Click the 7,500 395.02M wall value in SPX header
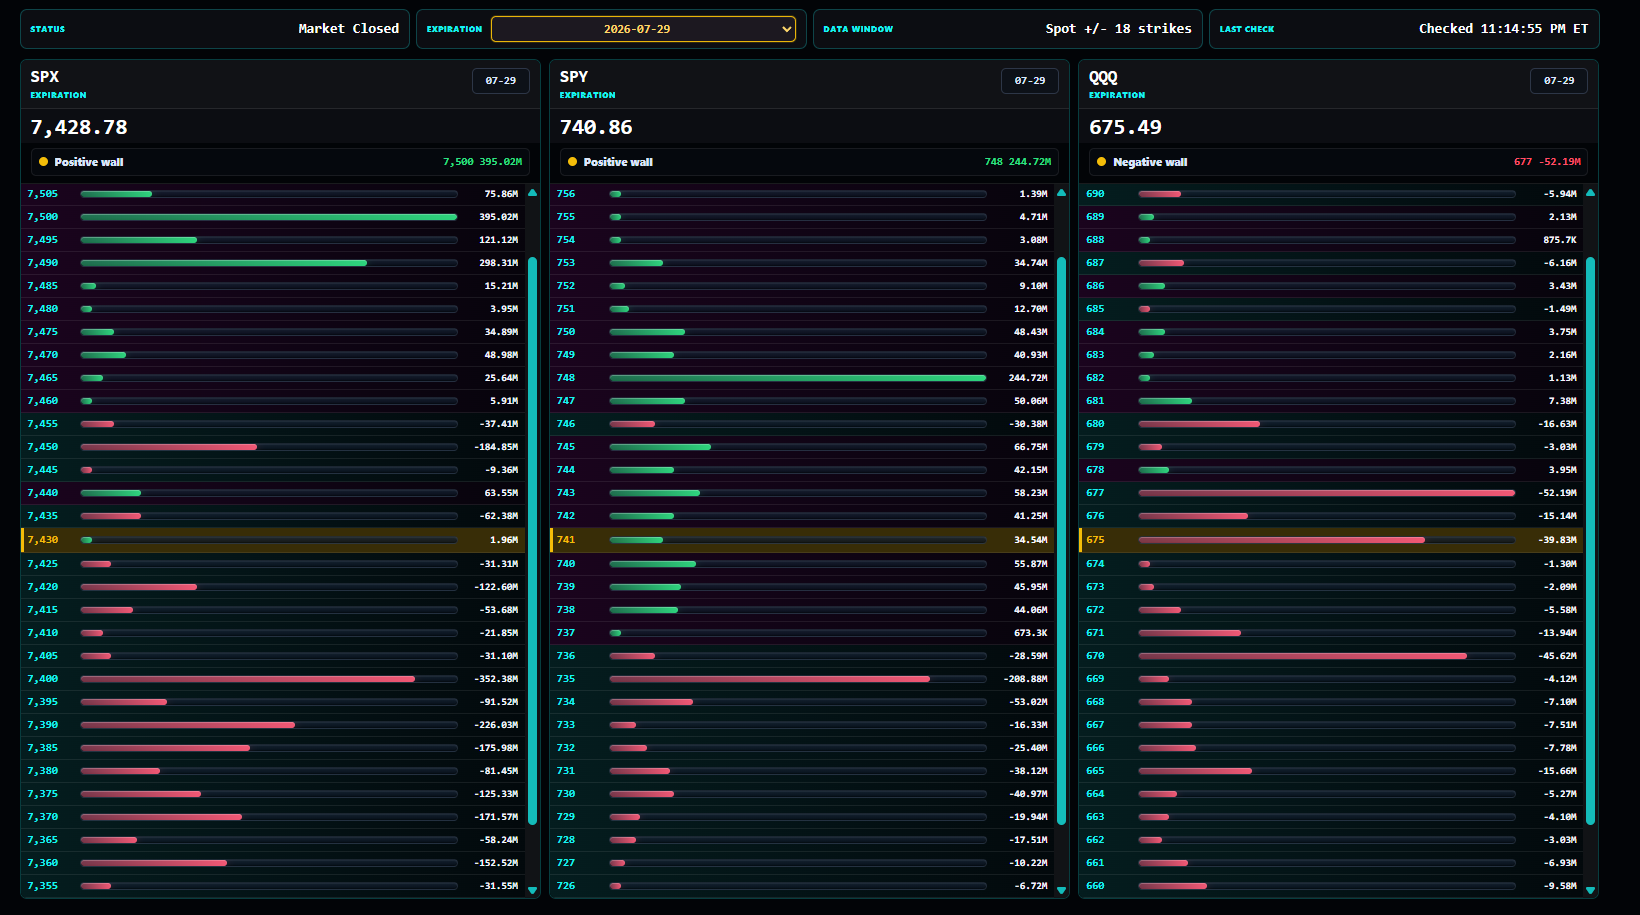 [482, 162]
